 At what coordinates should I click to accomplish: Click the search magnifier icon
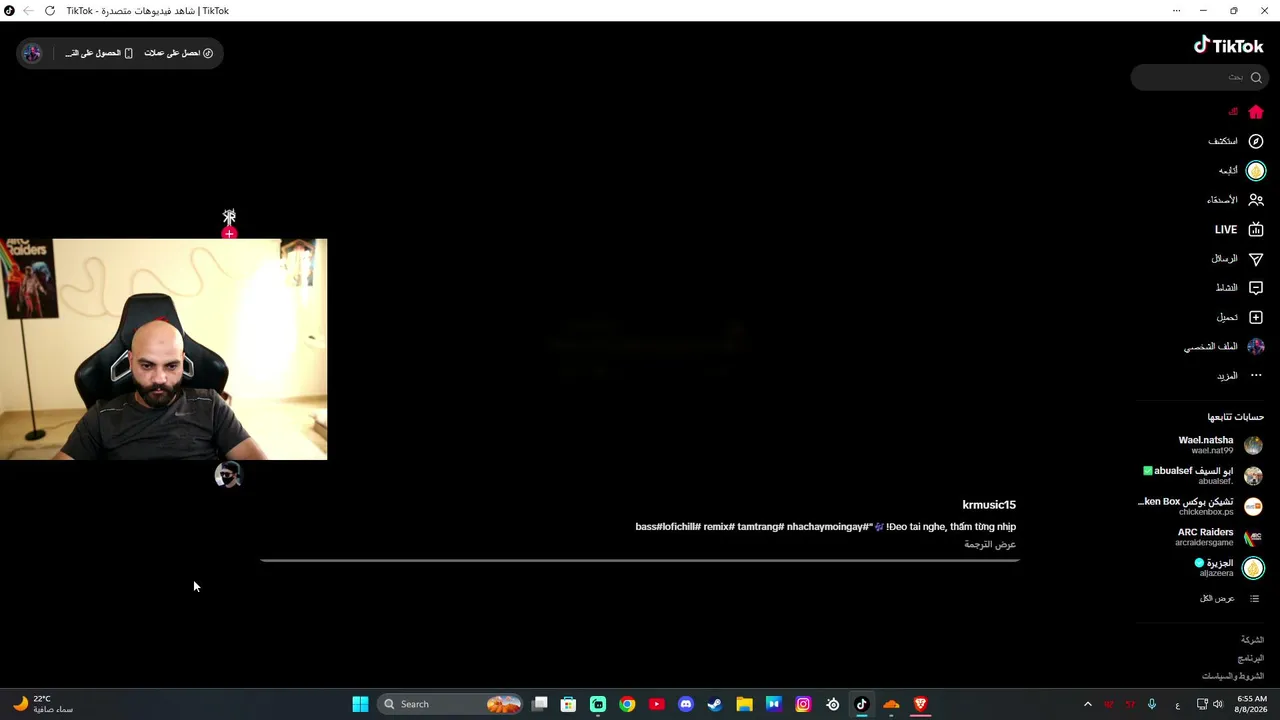click(x=1256, y=77)
